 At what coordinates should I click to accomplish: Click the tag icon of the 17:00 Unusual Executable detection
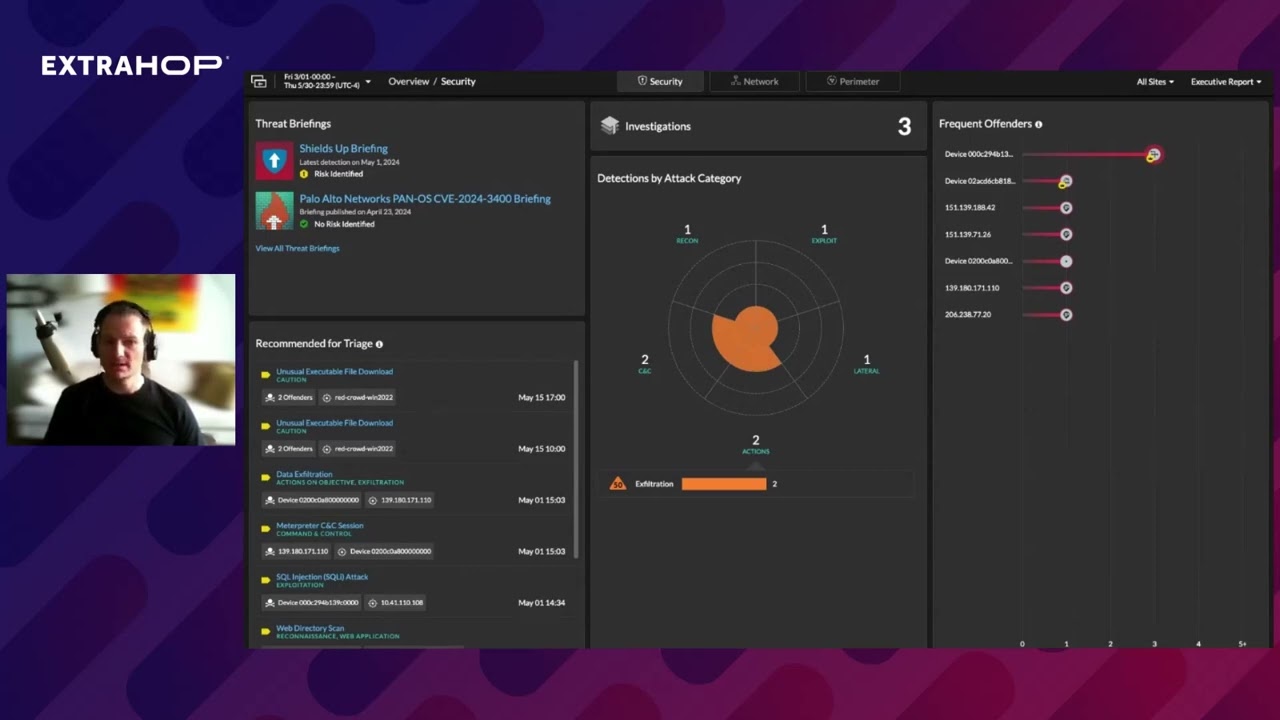pyautogui.click(x=266, y=376)
